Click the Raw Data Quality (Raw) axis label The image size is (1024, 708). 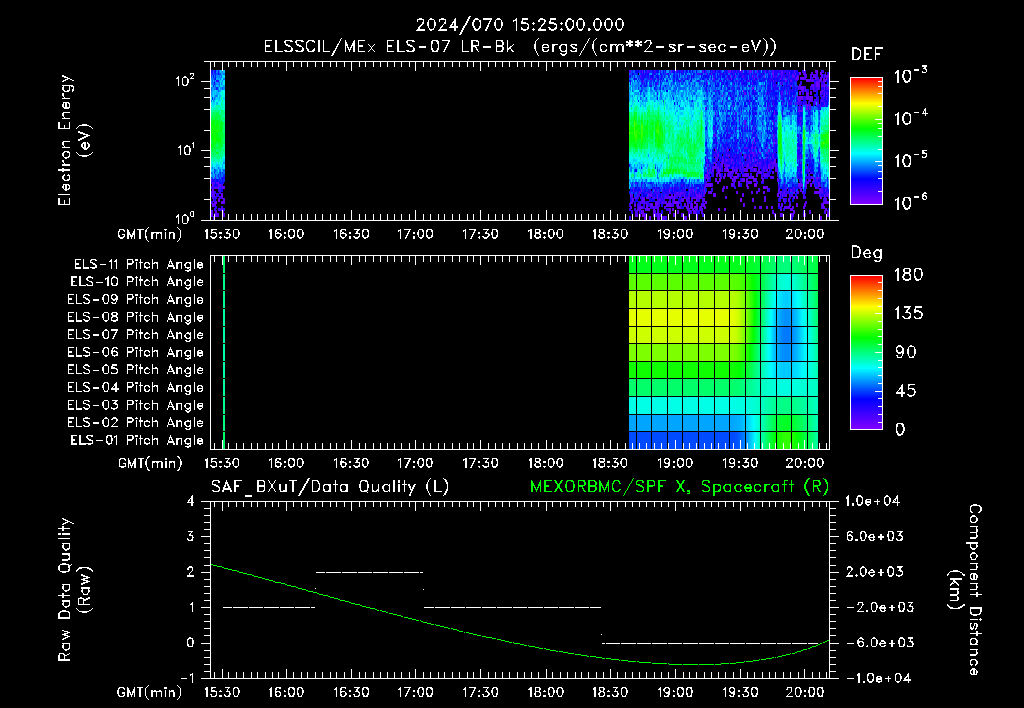click(74, 590)
